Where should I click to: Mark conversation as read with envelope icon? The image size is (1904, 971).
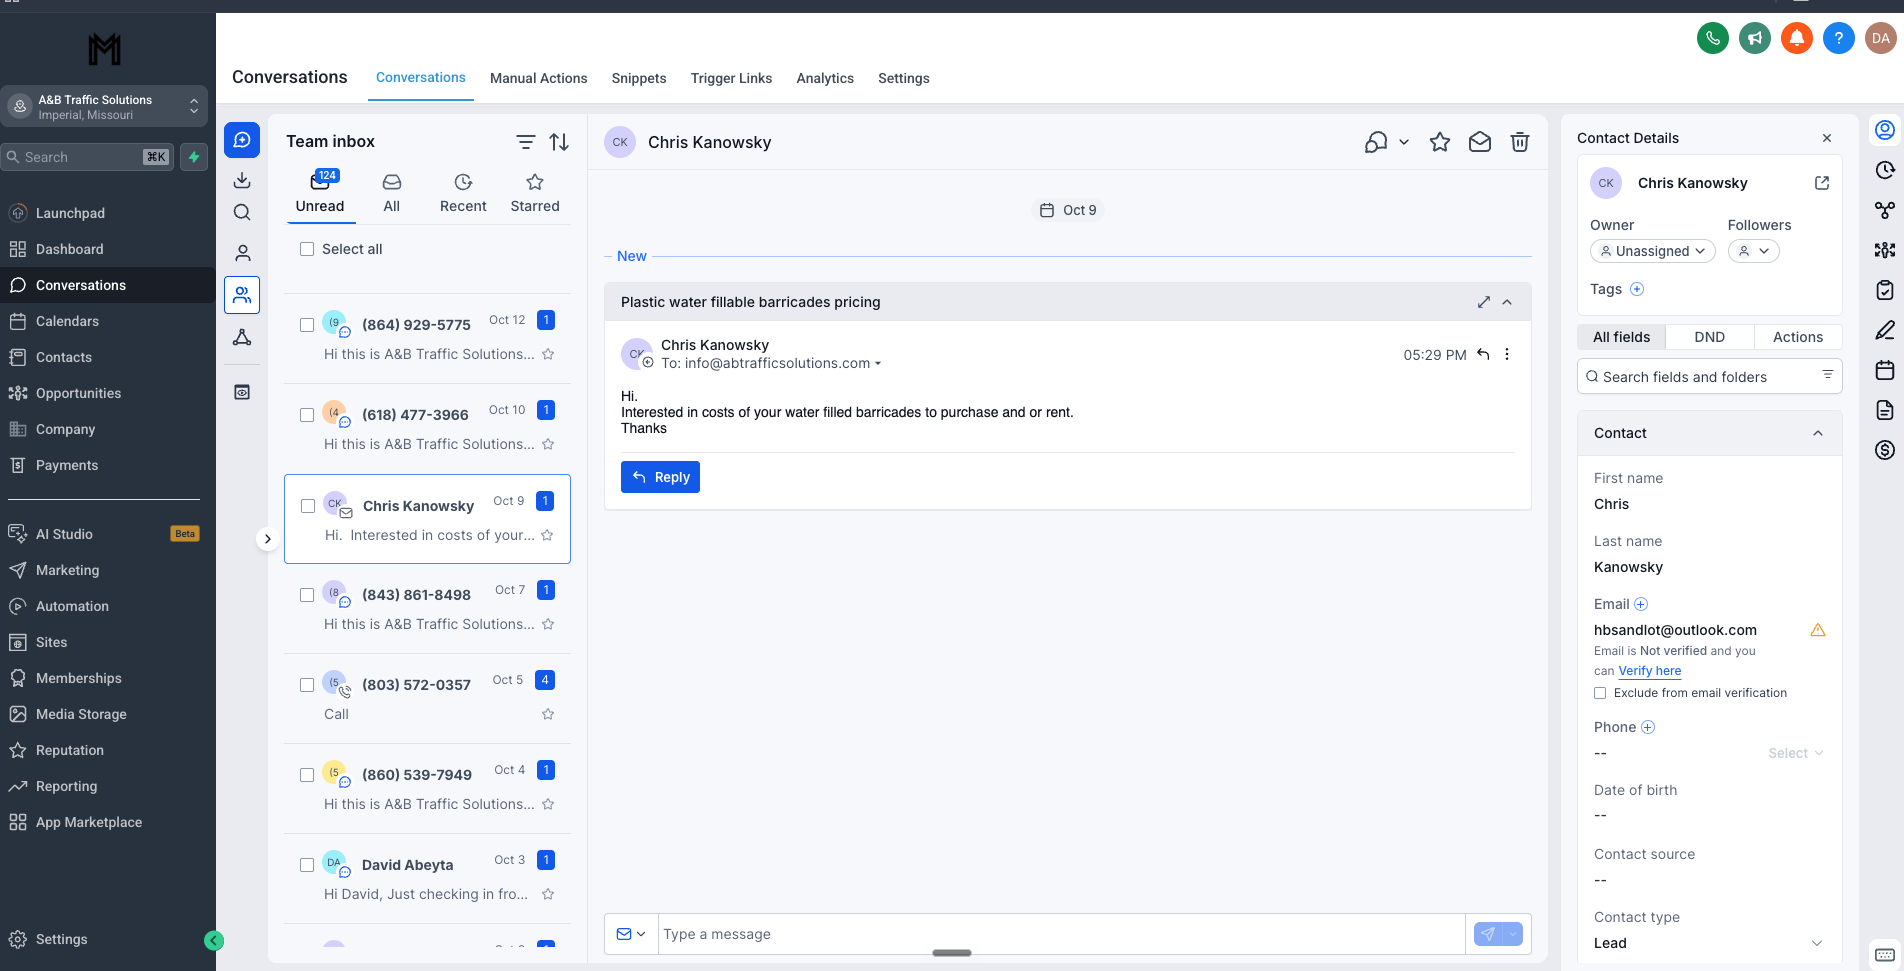(1480, 142)
